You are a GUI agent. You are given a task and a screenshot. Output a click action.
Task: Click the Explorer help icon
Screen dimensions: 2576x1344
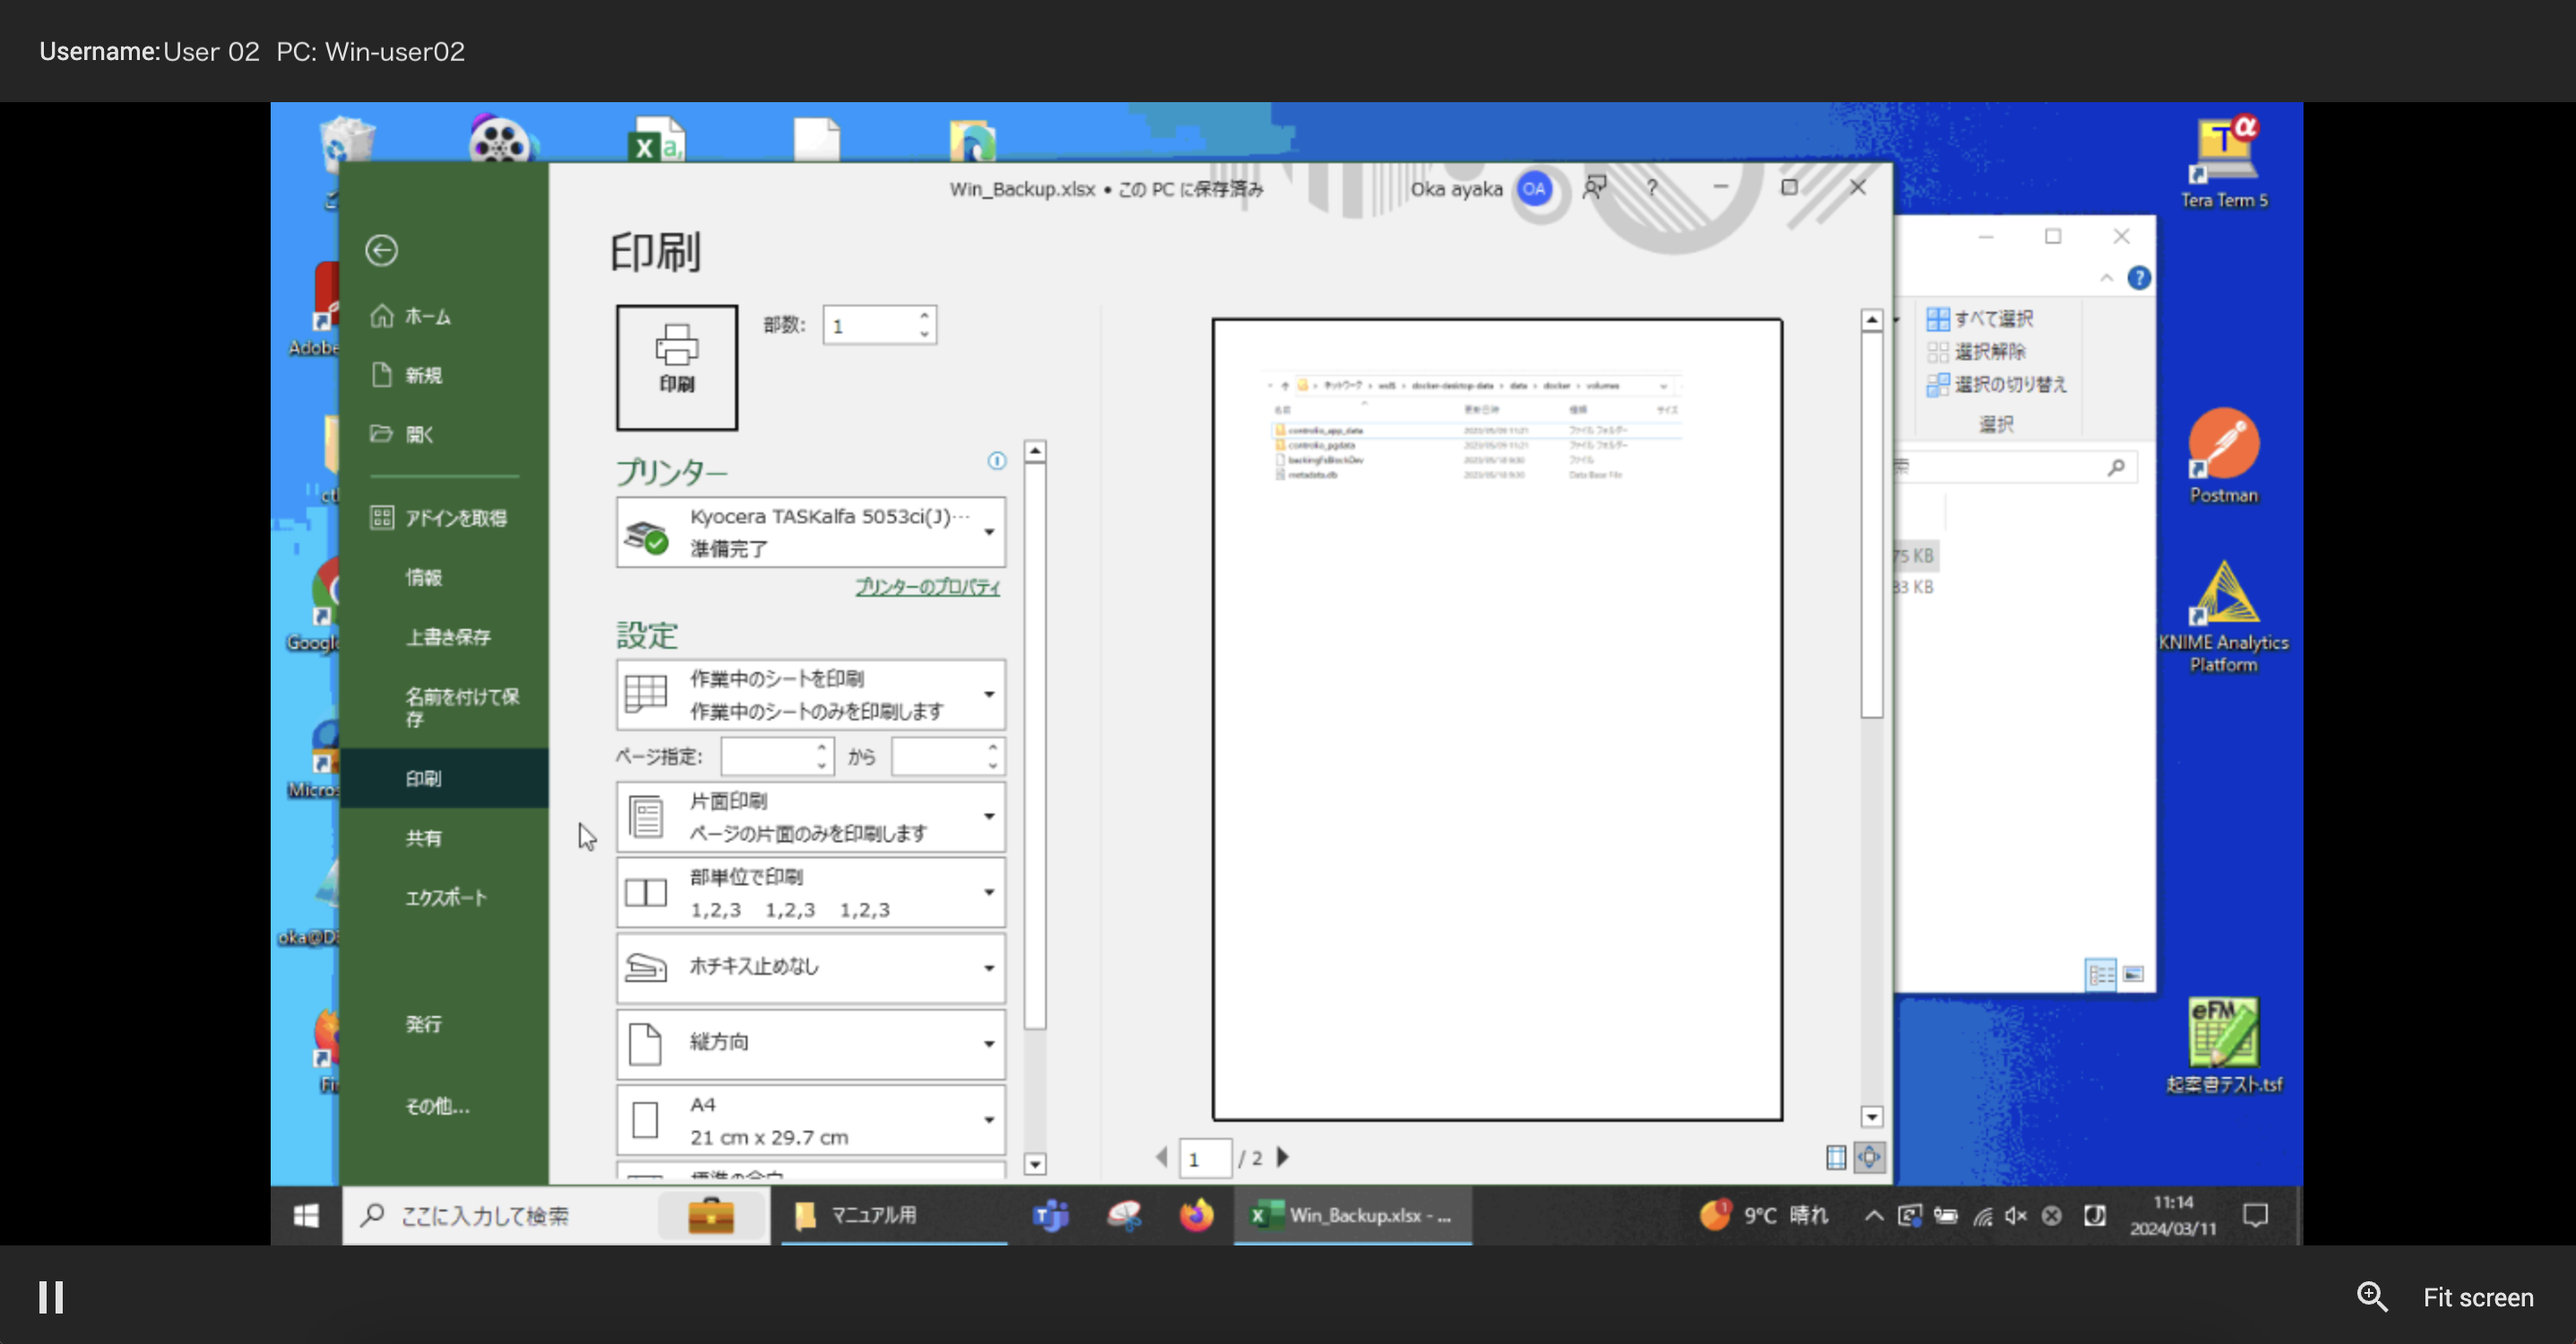coord(2139,278)
